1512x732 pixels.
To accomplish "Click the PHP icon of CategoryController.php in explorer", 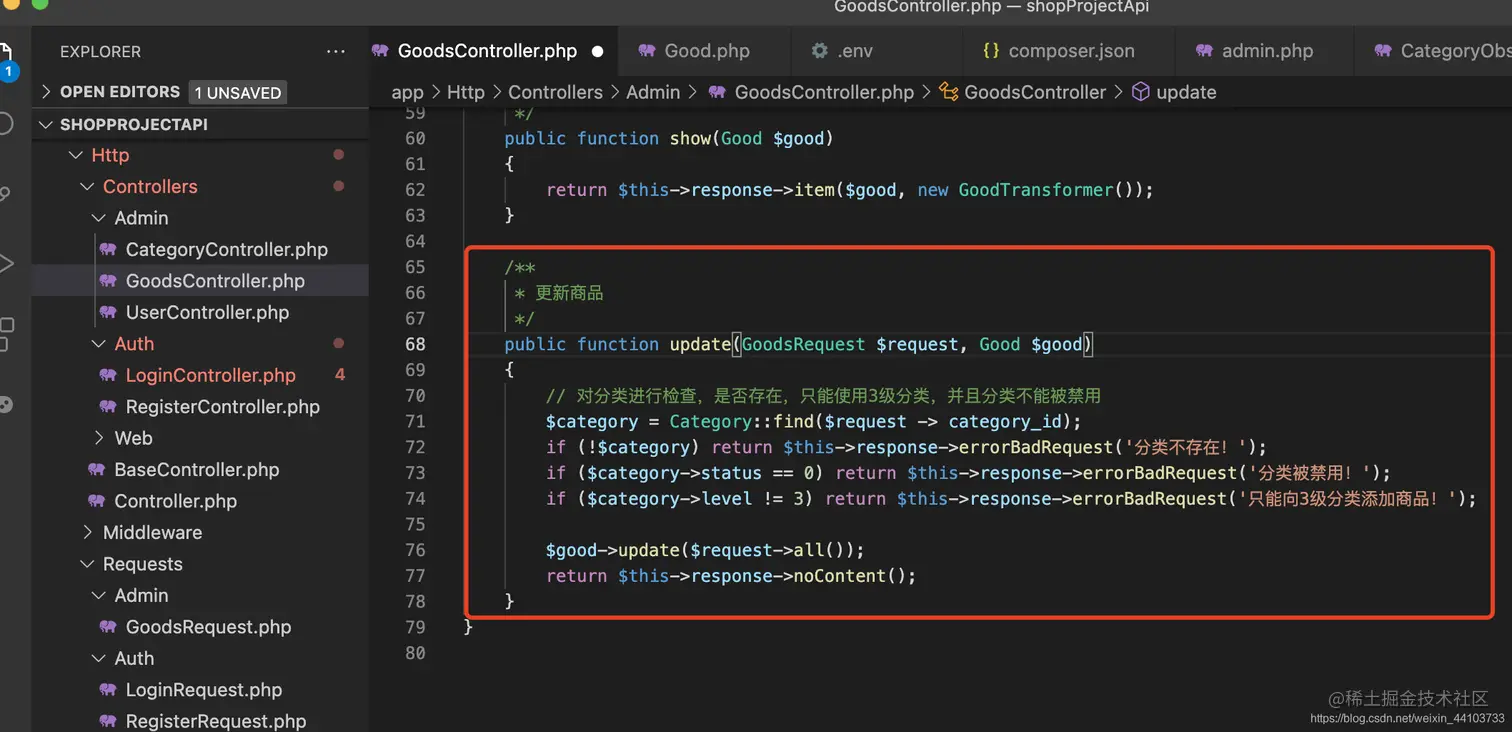I will [108, 249].
